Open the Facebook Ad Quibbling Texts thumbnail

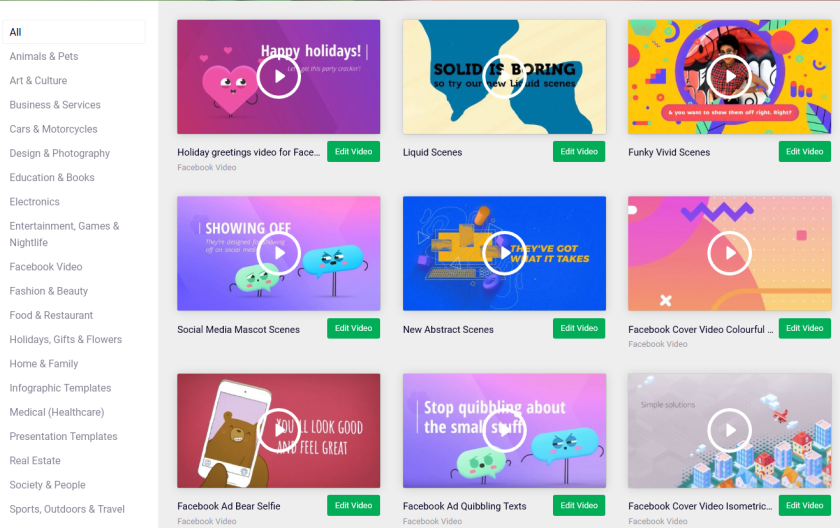pyautogui.click(x=504, y=431)
